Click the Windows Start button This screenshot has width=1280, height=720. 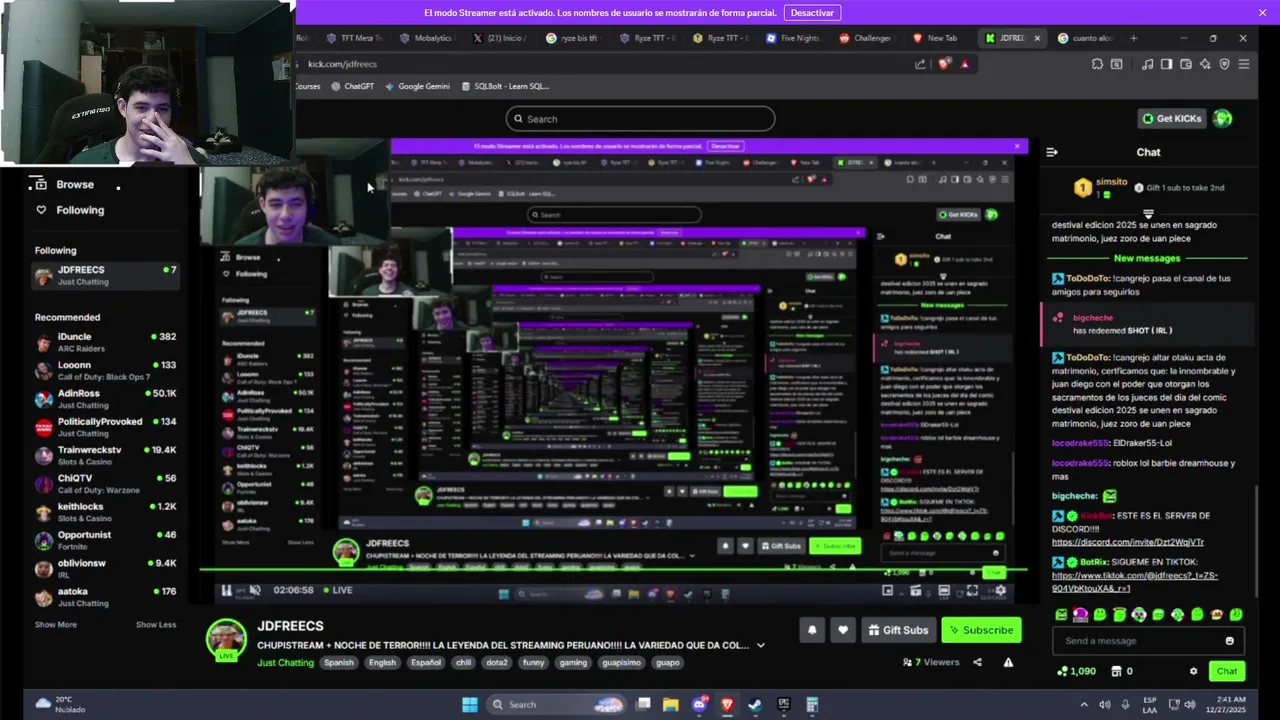pyautogui.click(x=470, y=705)
